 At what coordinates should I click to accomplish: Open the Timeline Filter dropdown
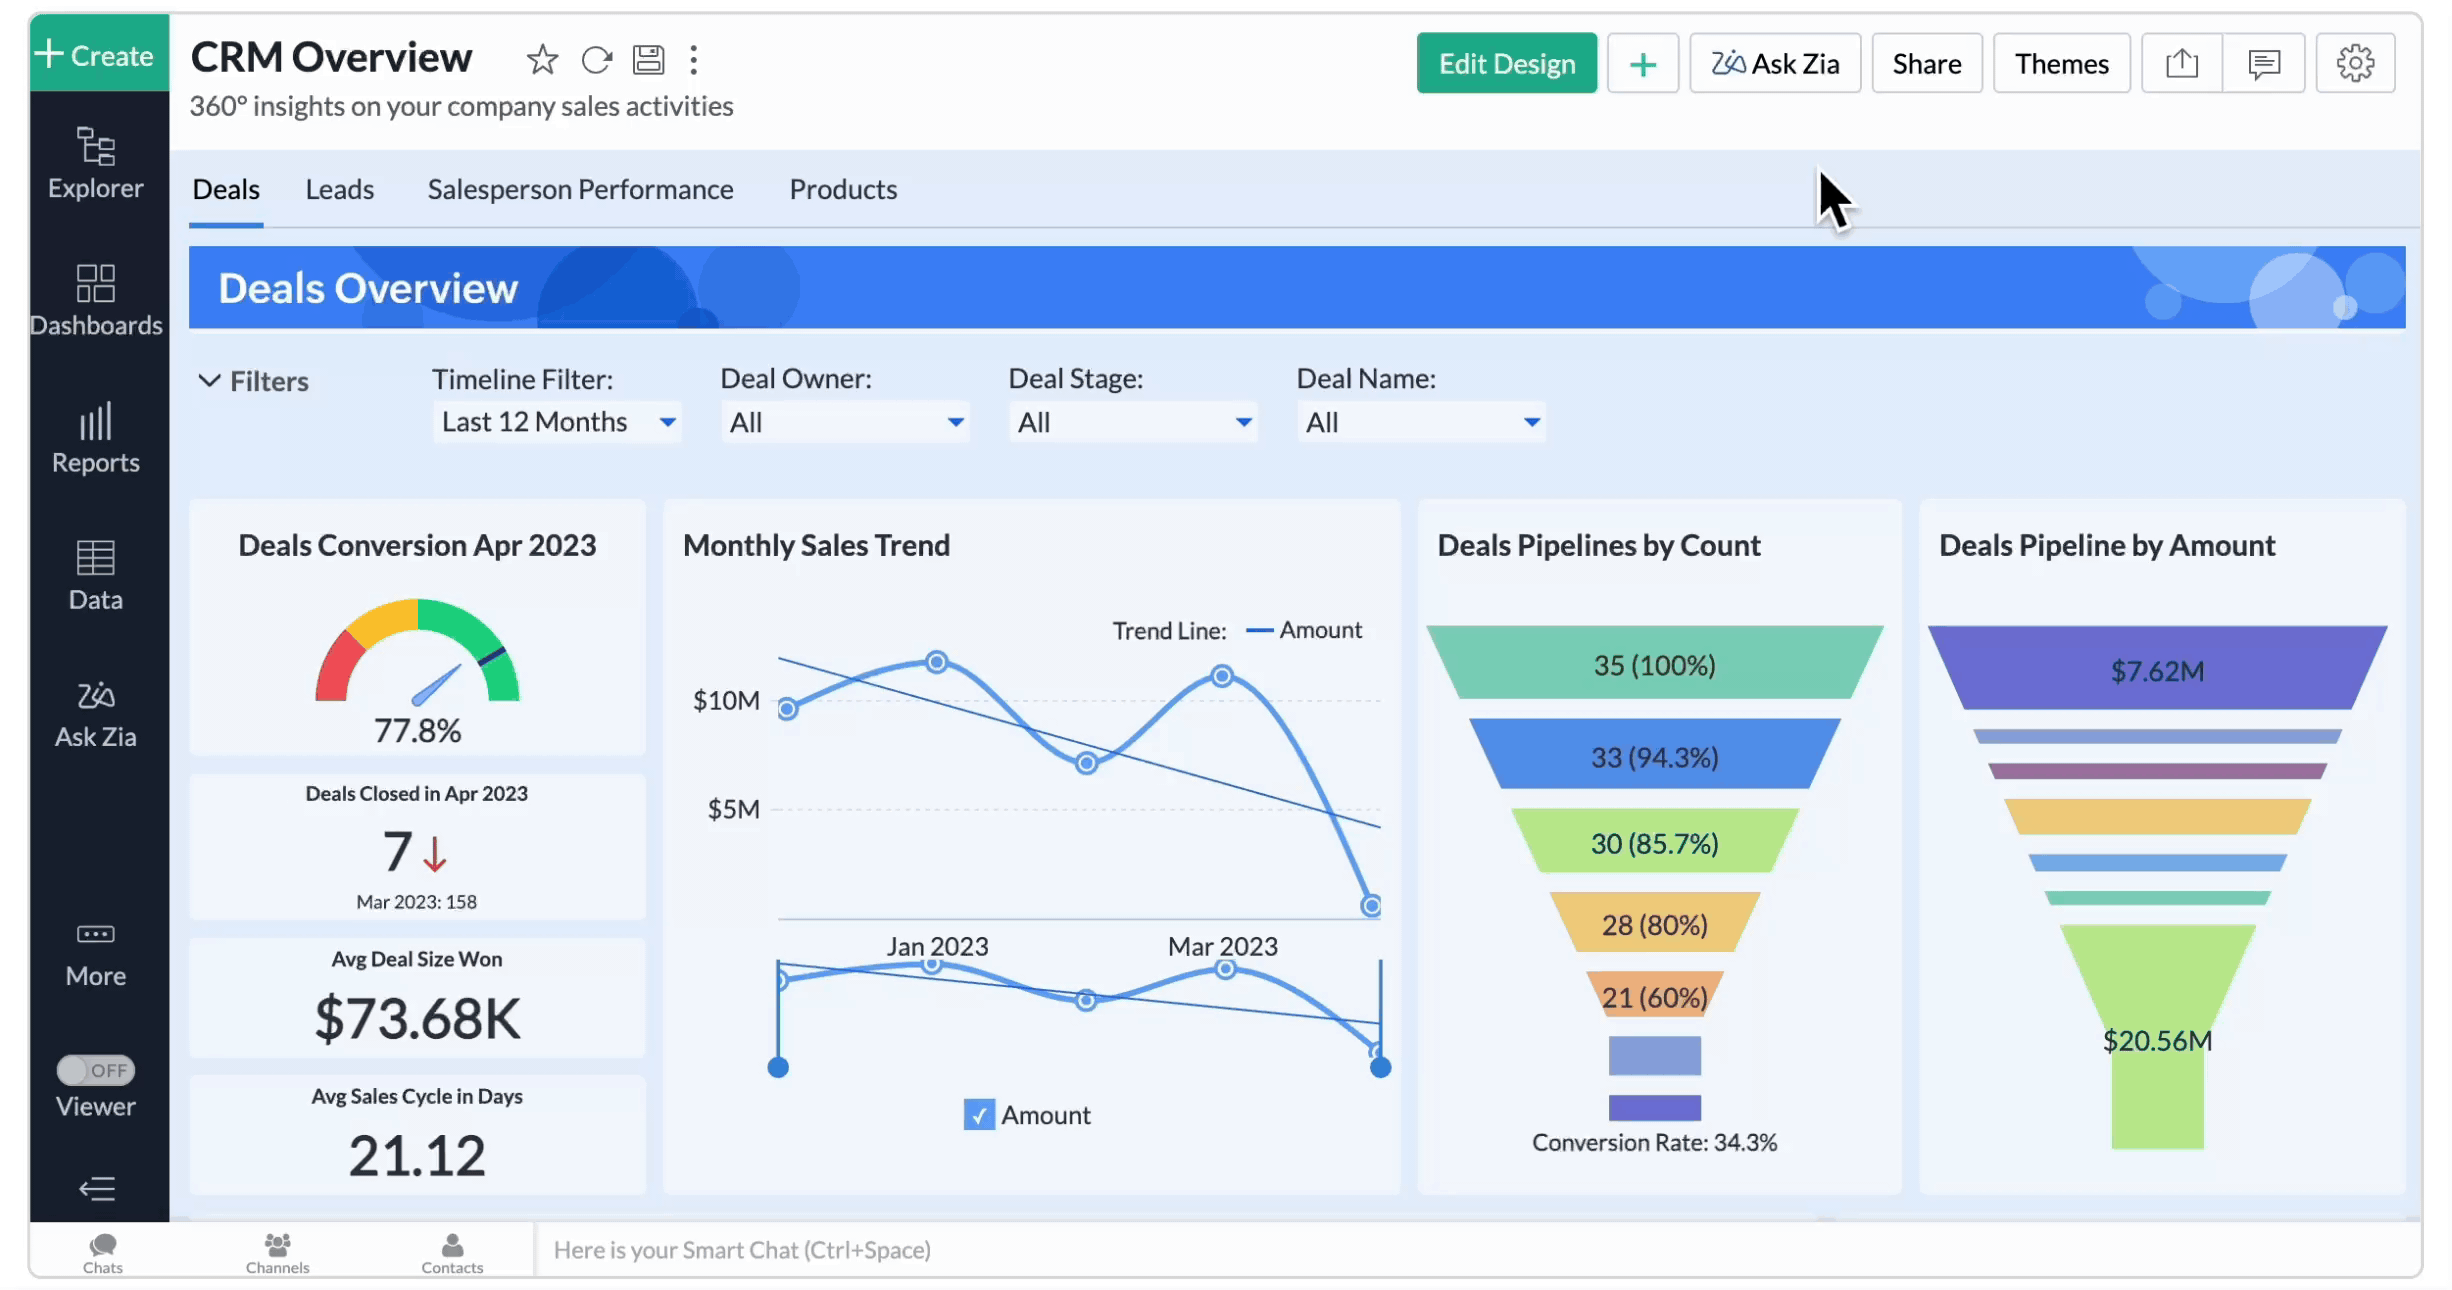click(x=551, y=424)
